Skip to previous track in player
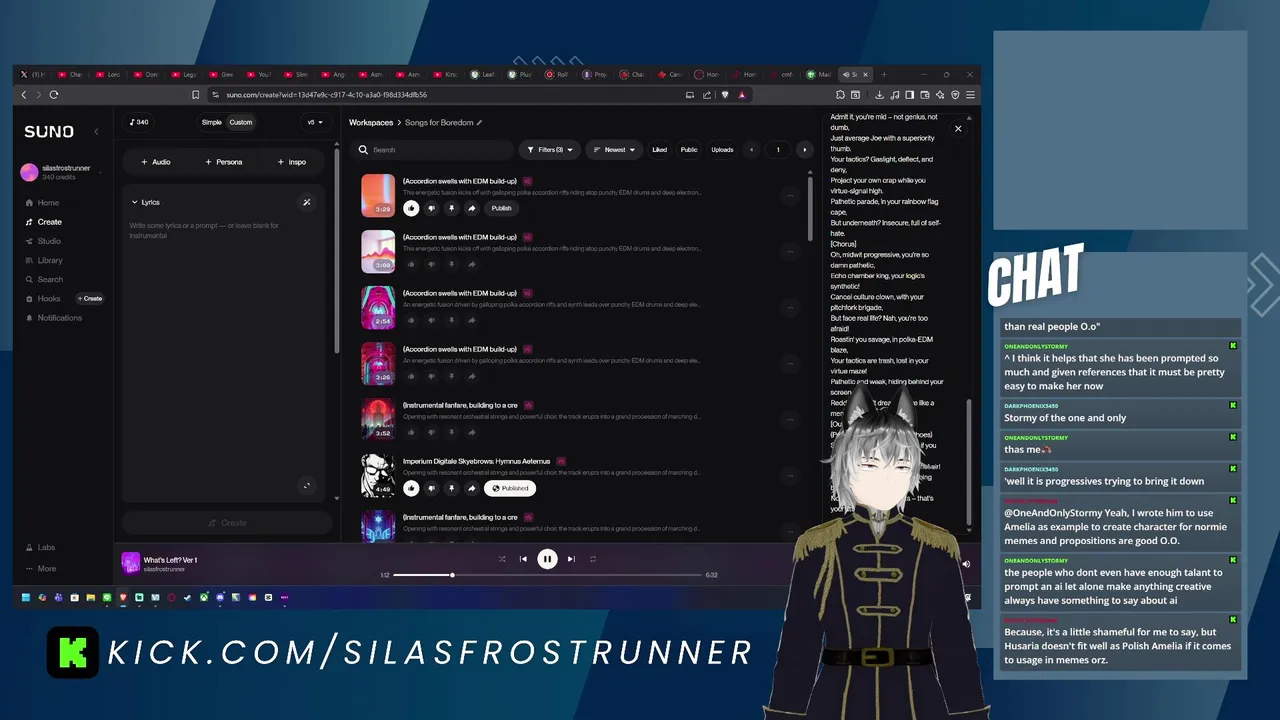This screenshot has width=1280, height=720. (523, 559)
